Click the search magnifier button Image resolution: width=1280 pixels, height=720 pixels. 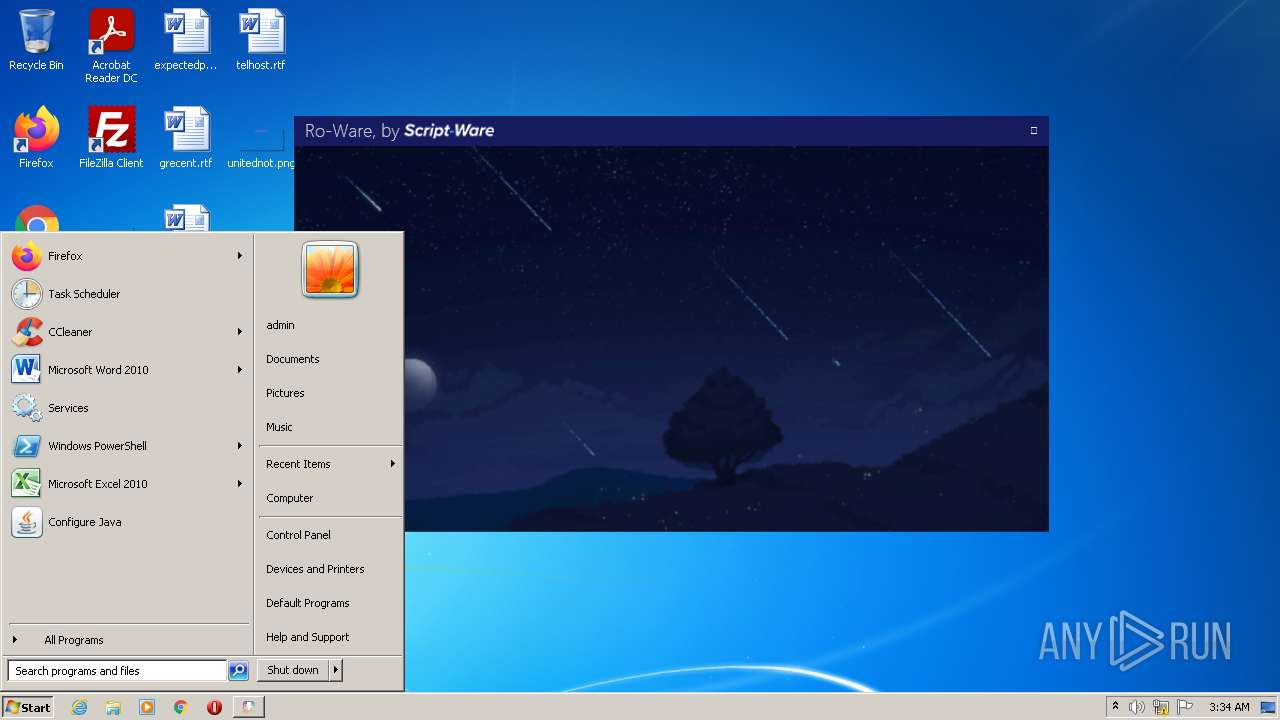(x=238, y=671)
